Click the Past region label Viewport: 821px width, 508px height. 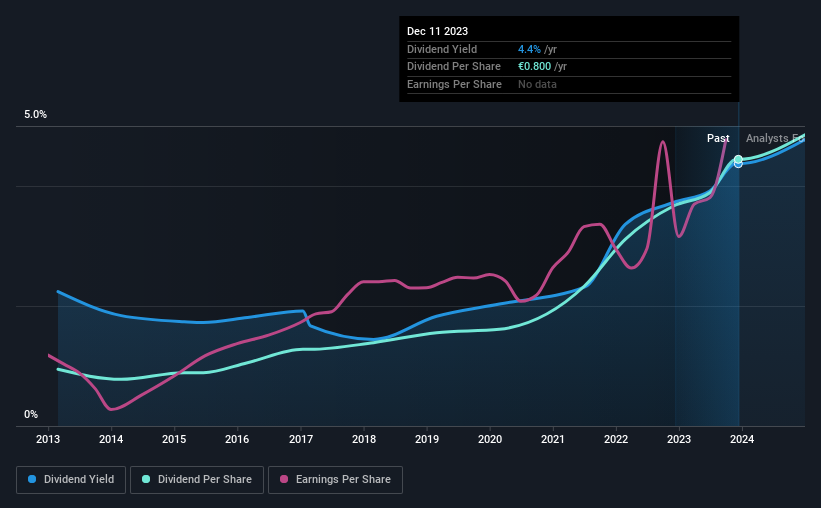tap(718, 138)
